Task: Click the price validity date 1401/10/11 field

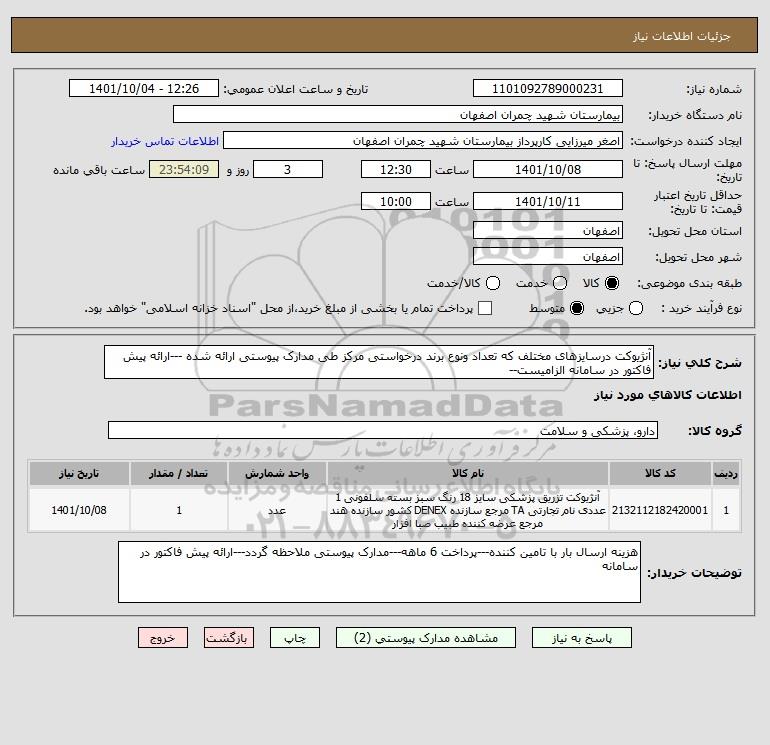Action: point(548,201)
